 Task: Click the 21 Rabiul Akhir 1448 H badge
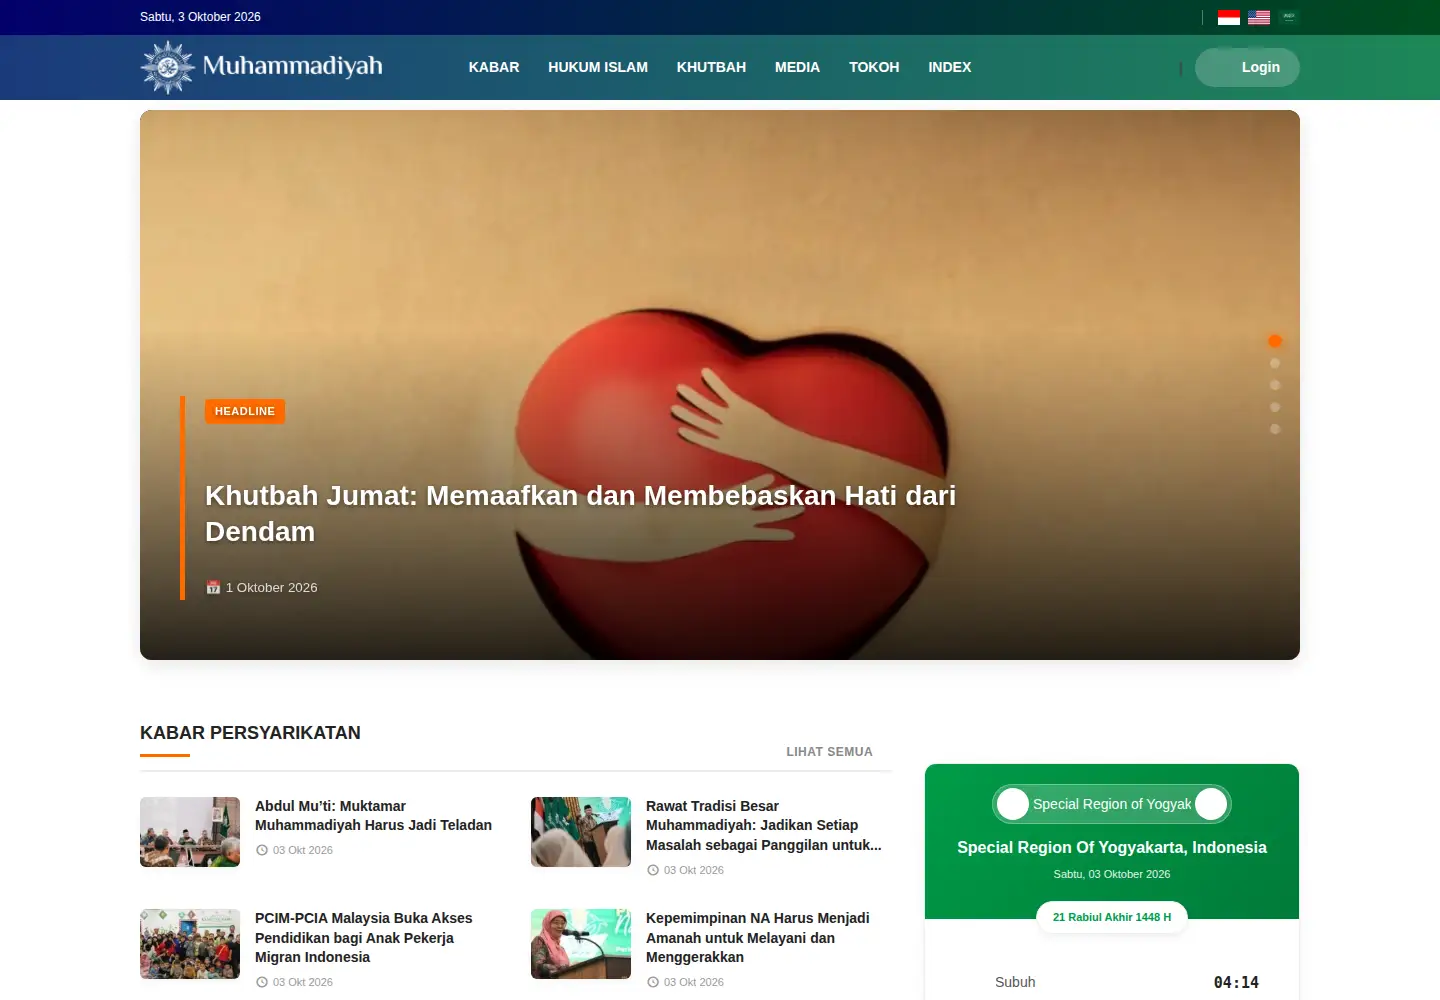1112,917
